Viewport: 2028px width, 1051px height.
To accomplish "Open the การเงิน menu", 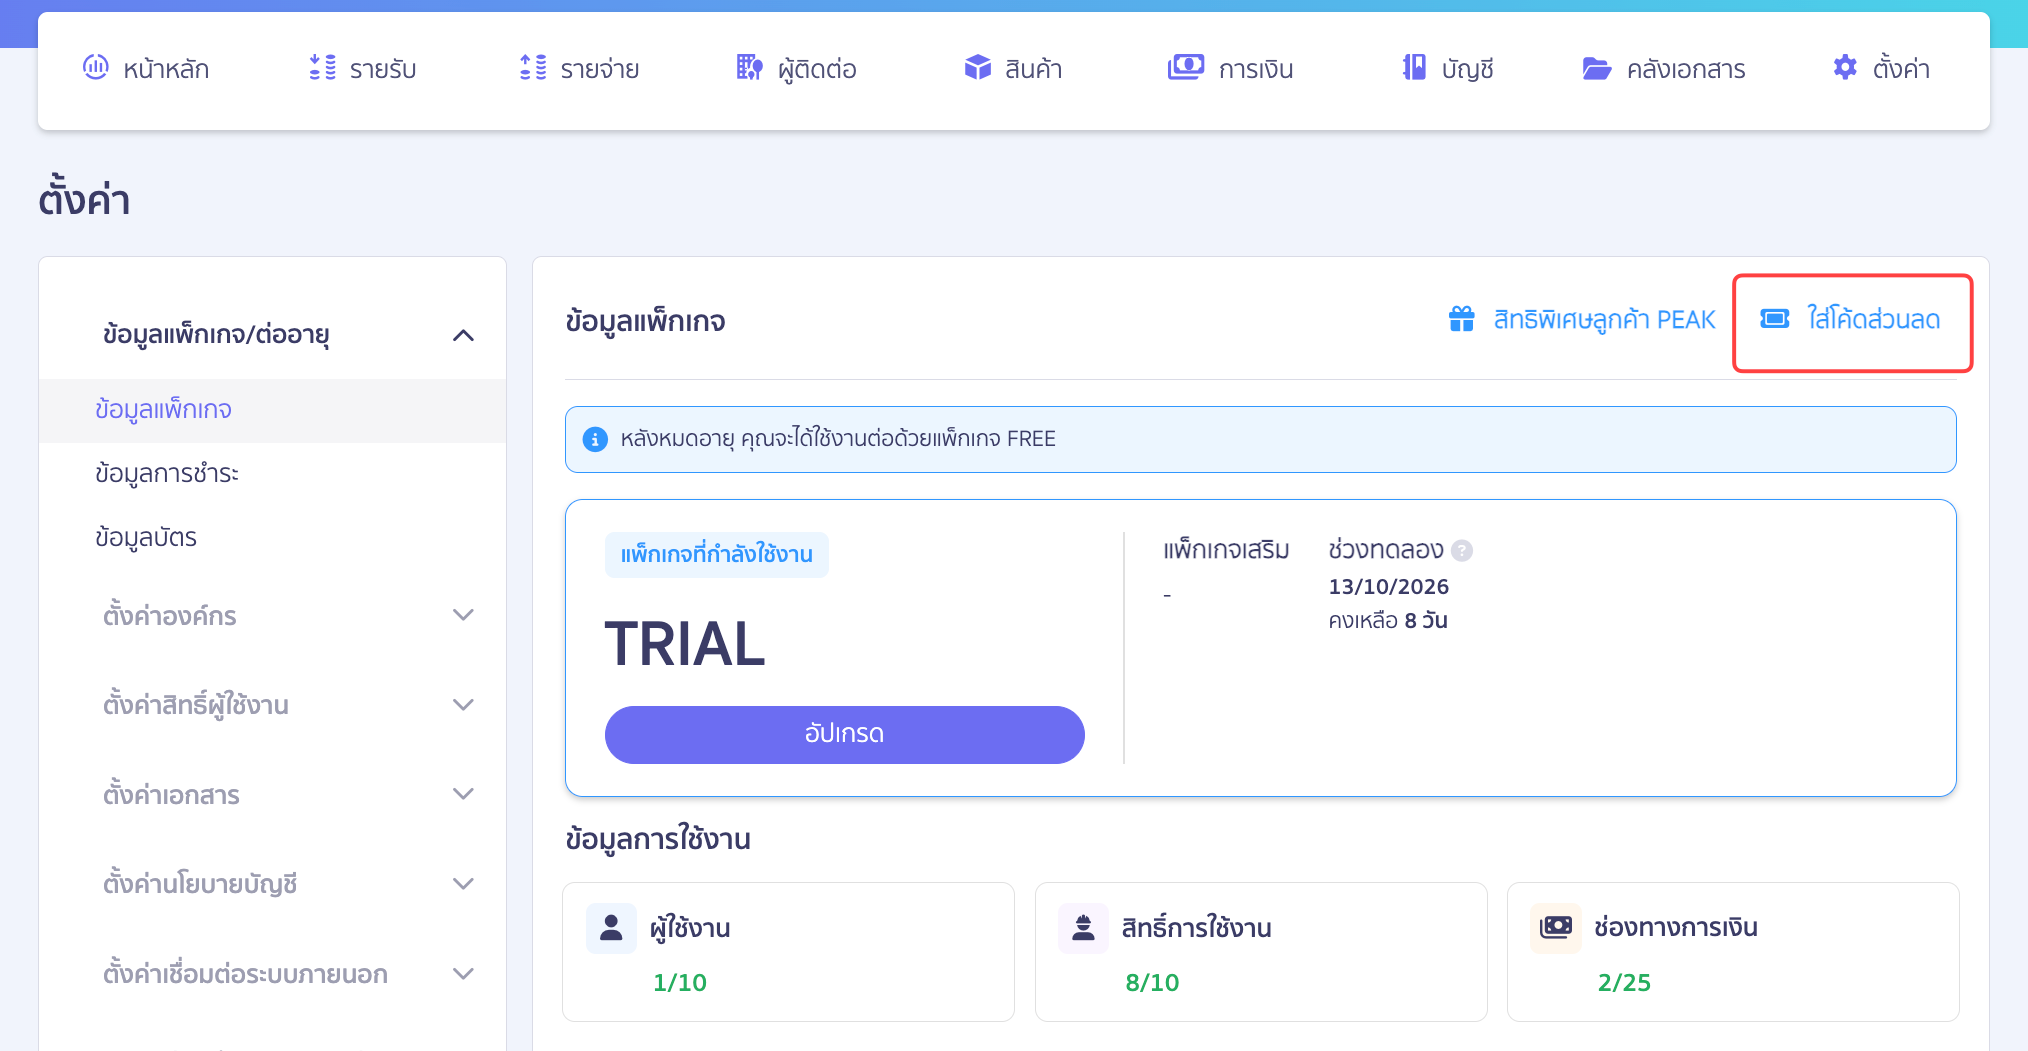I will point(1230,69).
